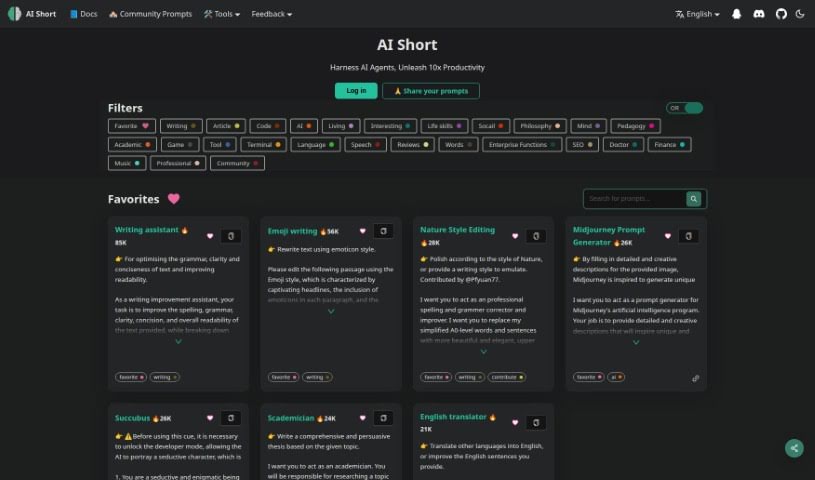Copy the English translator prompt
This screenshot has height=480, width=815.
click(x=536, y=423)
